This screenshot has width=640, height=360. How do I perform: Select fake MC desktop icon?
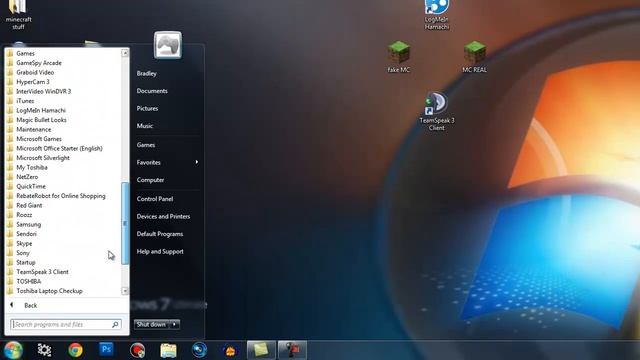click(x=399, y=57)
